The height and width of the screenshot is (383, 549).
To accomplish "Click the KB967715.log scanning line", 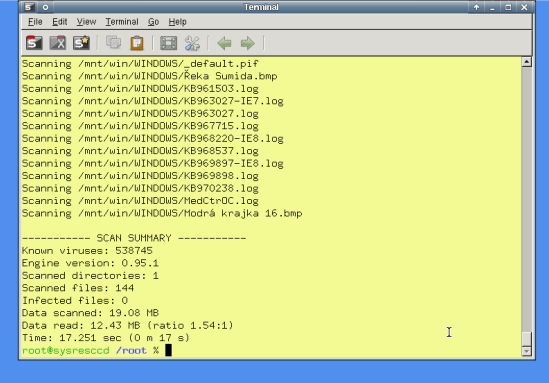I will 140,126.
